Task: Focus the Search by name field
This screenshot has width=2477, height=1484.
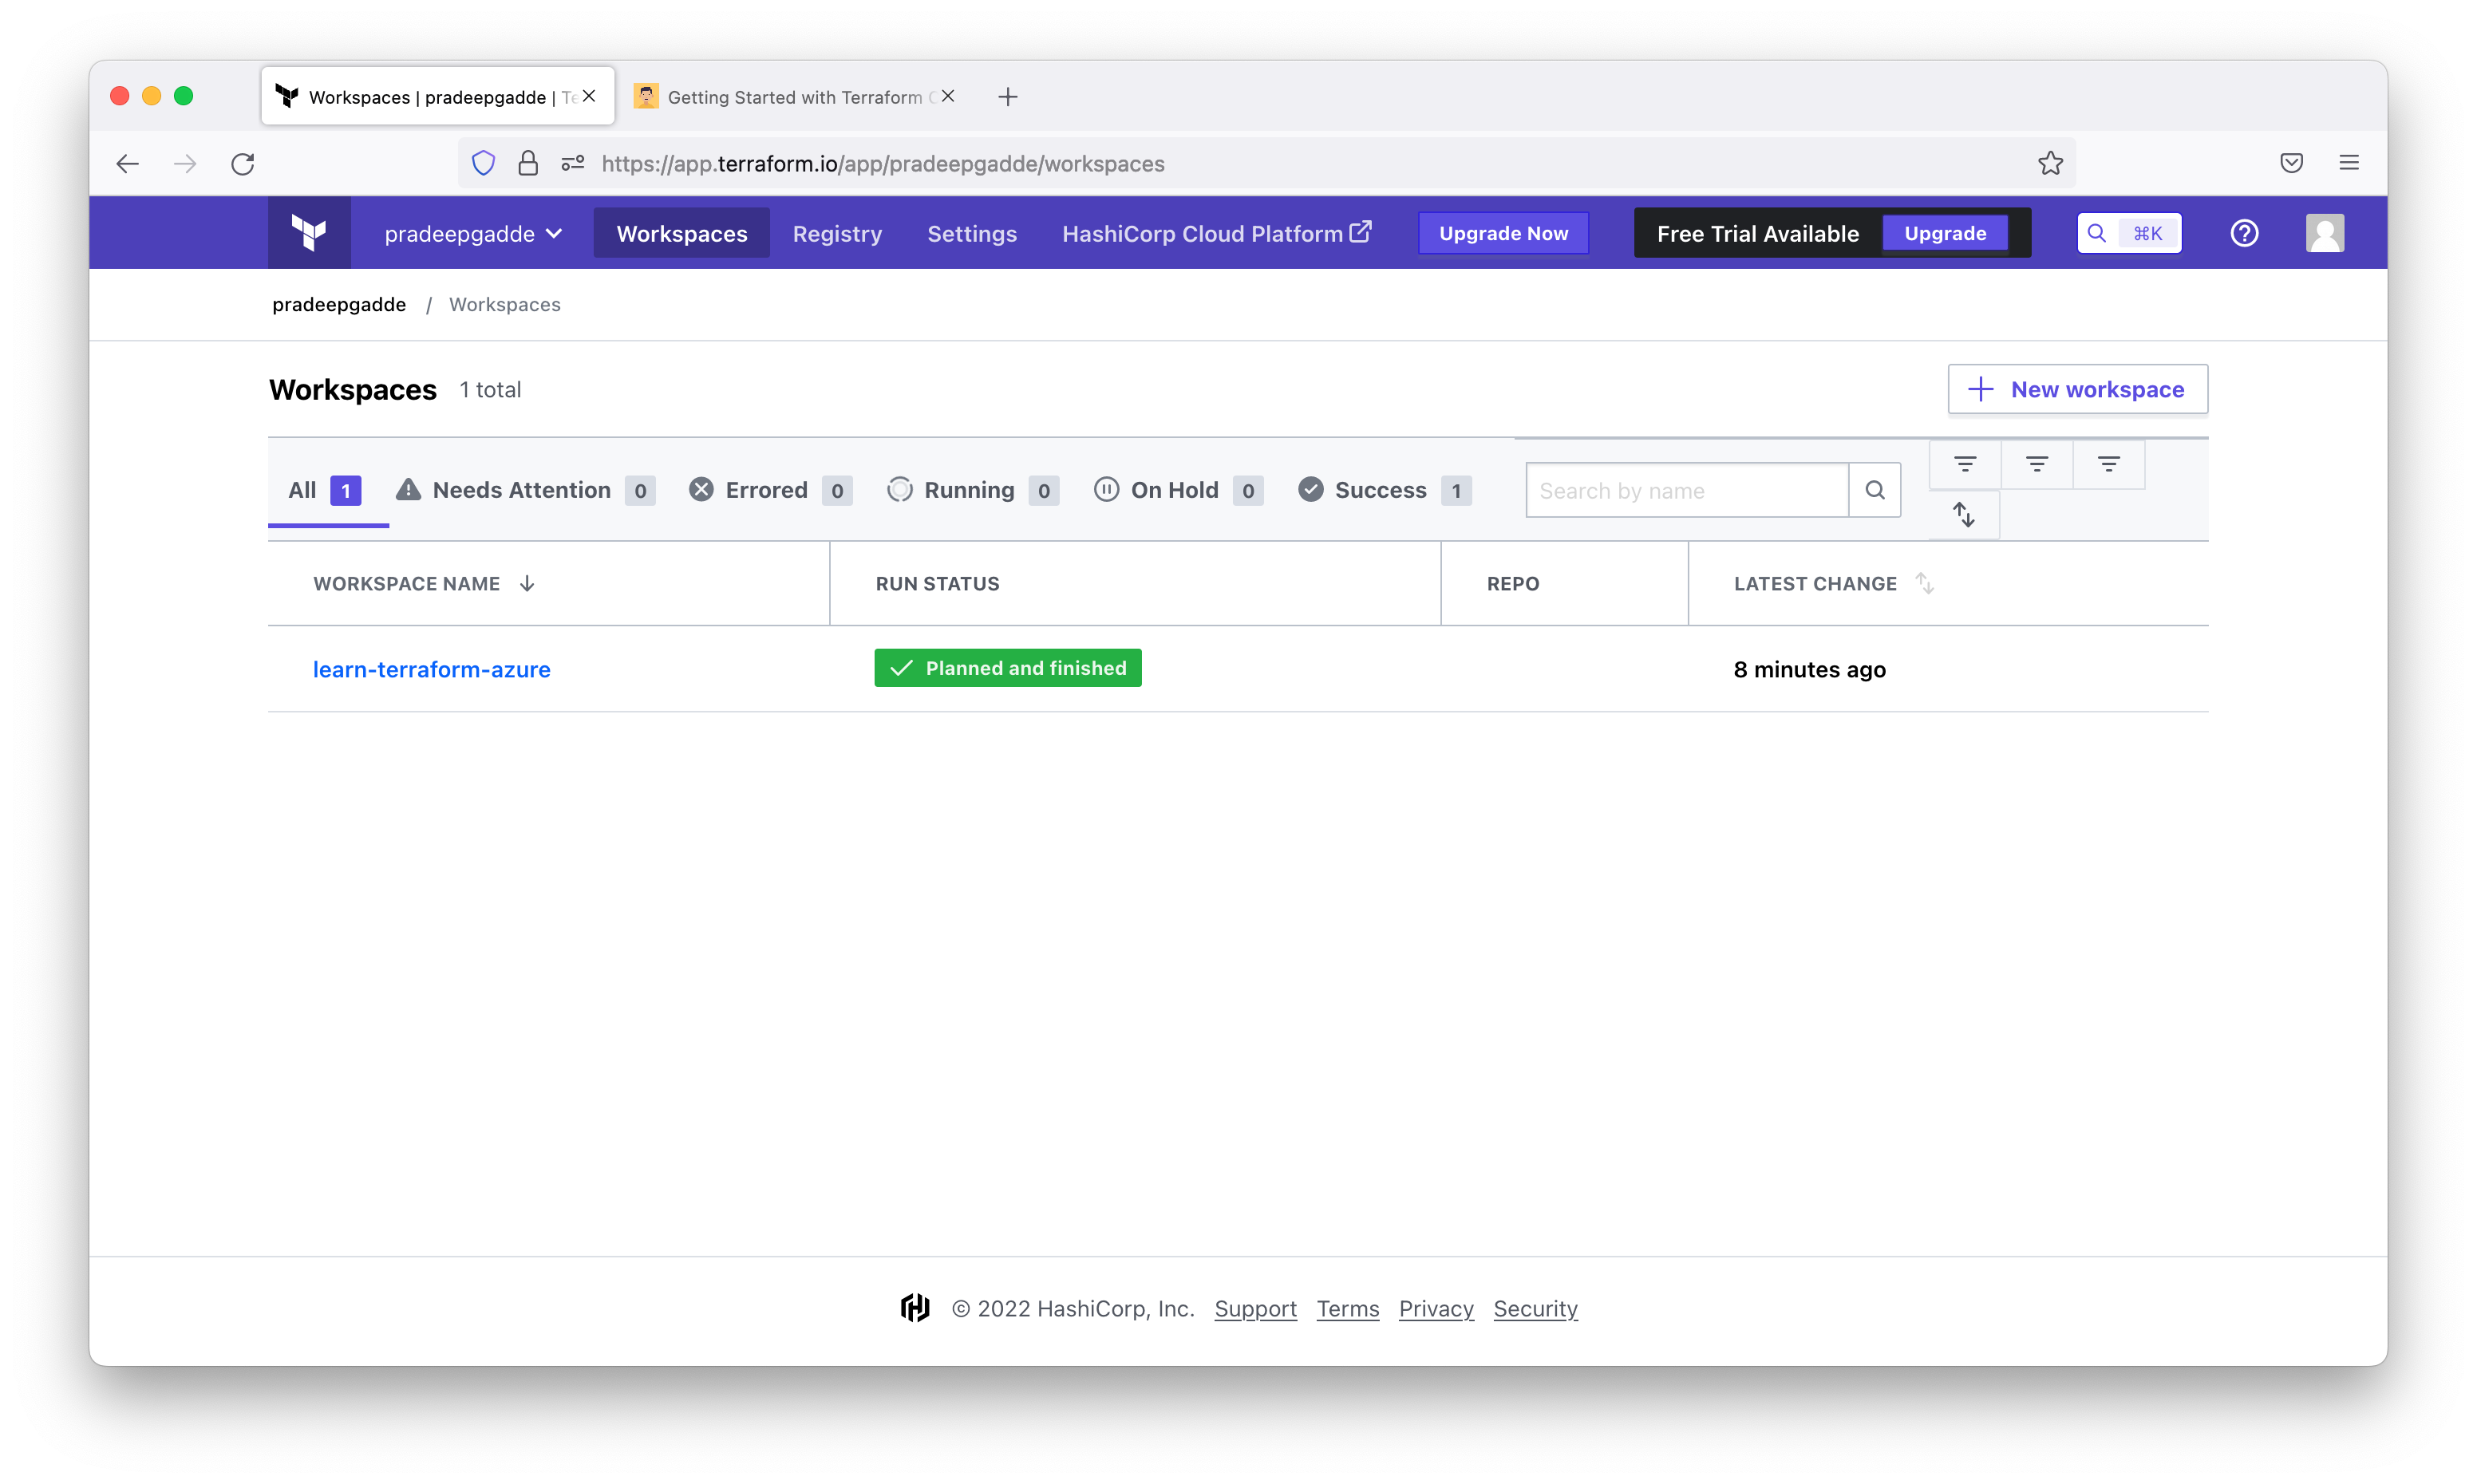Action: coord(1687,490)
